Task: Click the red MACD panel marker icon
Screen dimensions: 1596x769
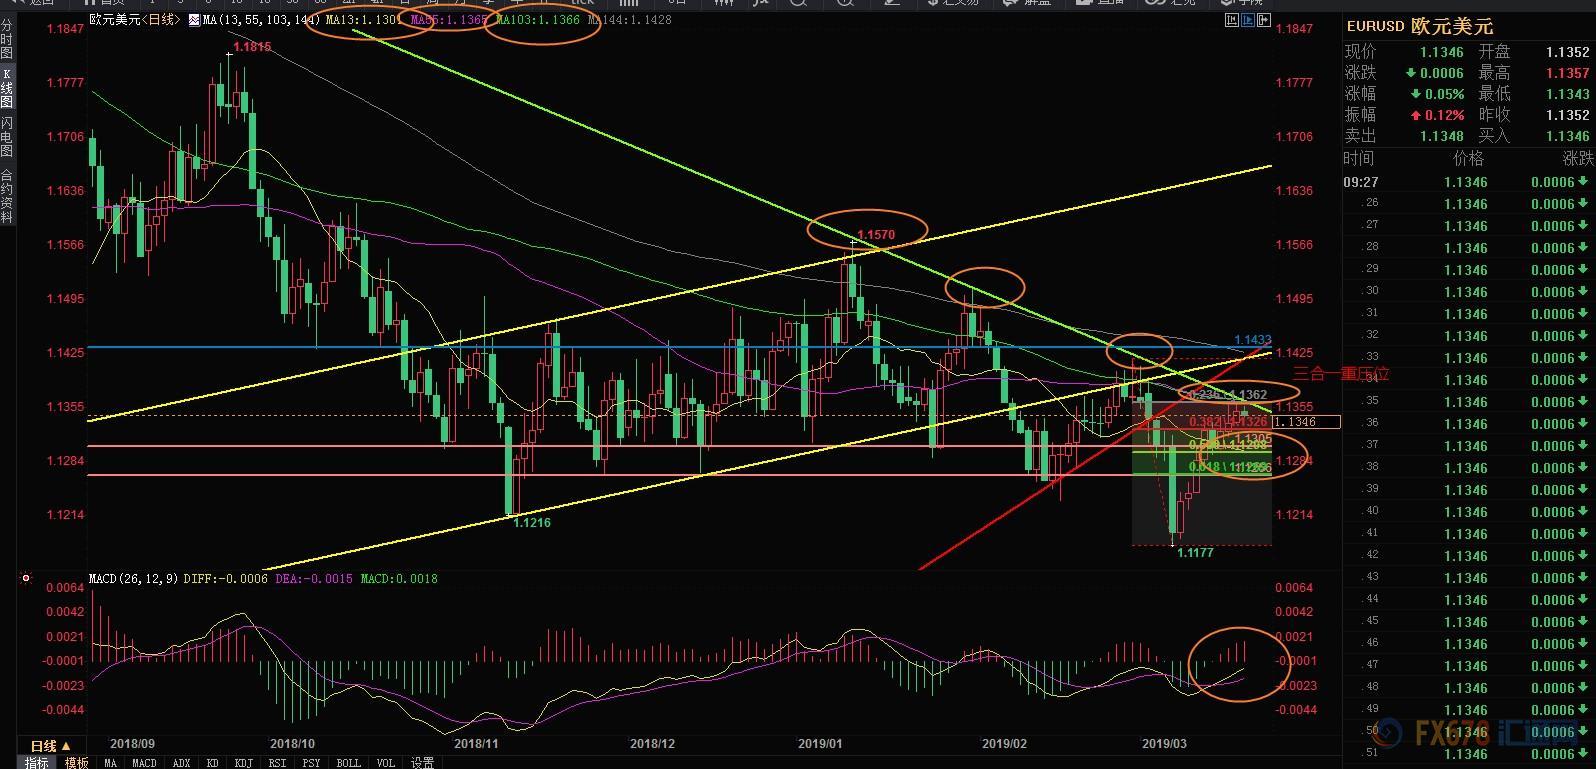Action: pyautogui.click(x=25, y=579)
